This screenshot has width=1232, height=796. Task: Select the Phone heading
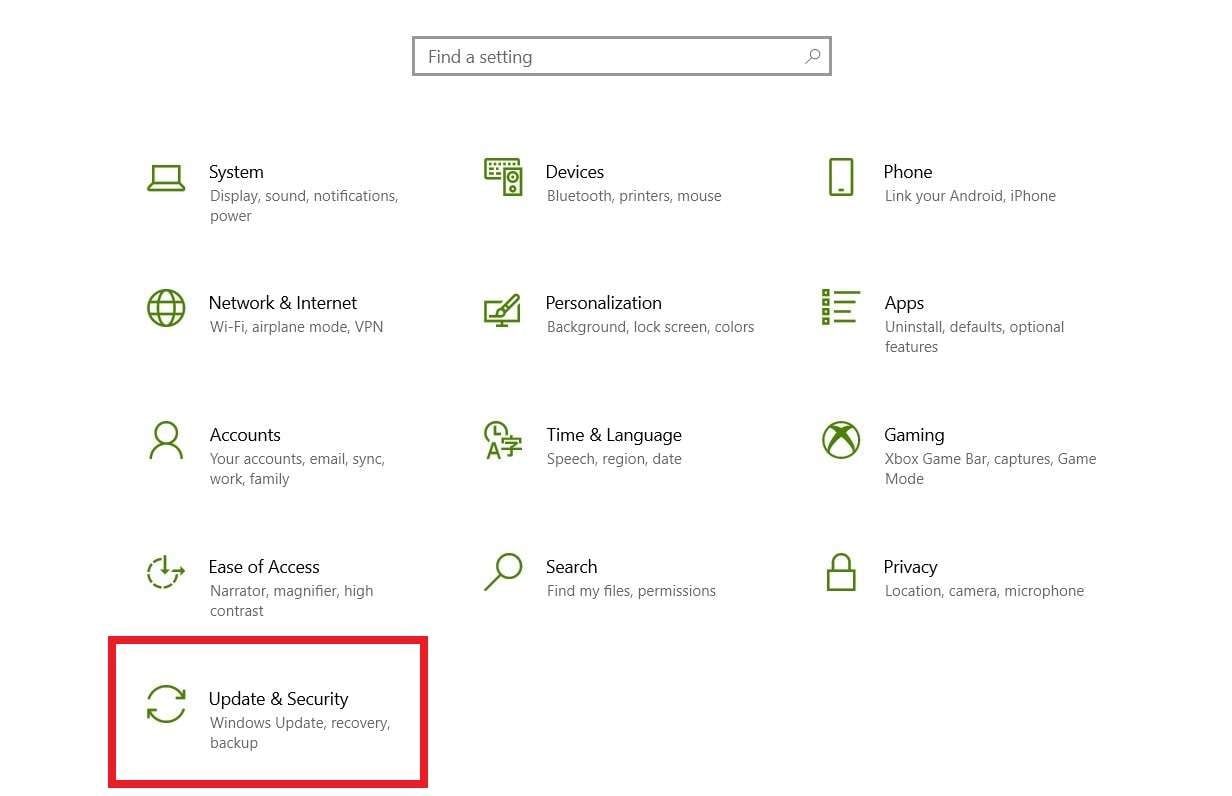coord(908,172)
